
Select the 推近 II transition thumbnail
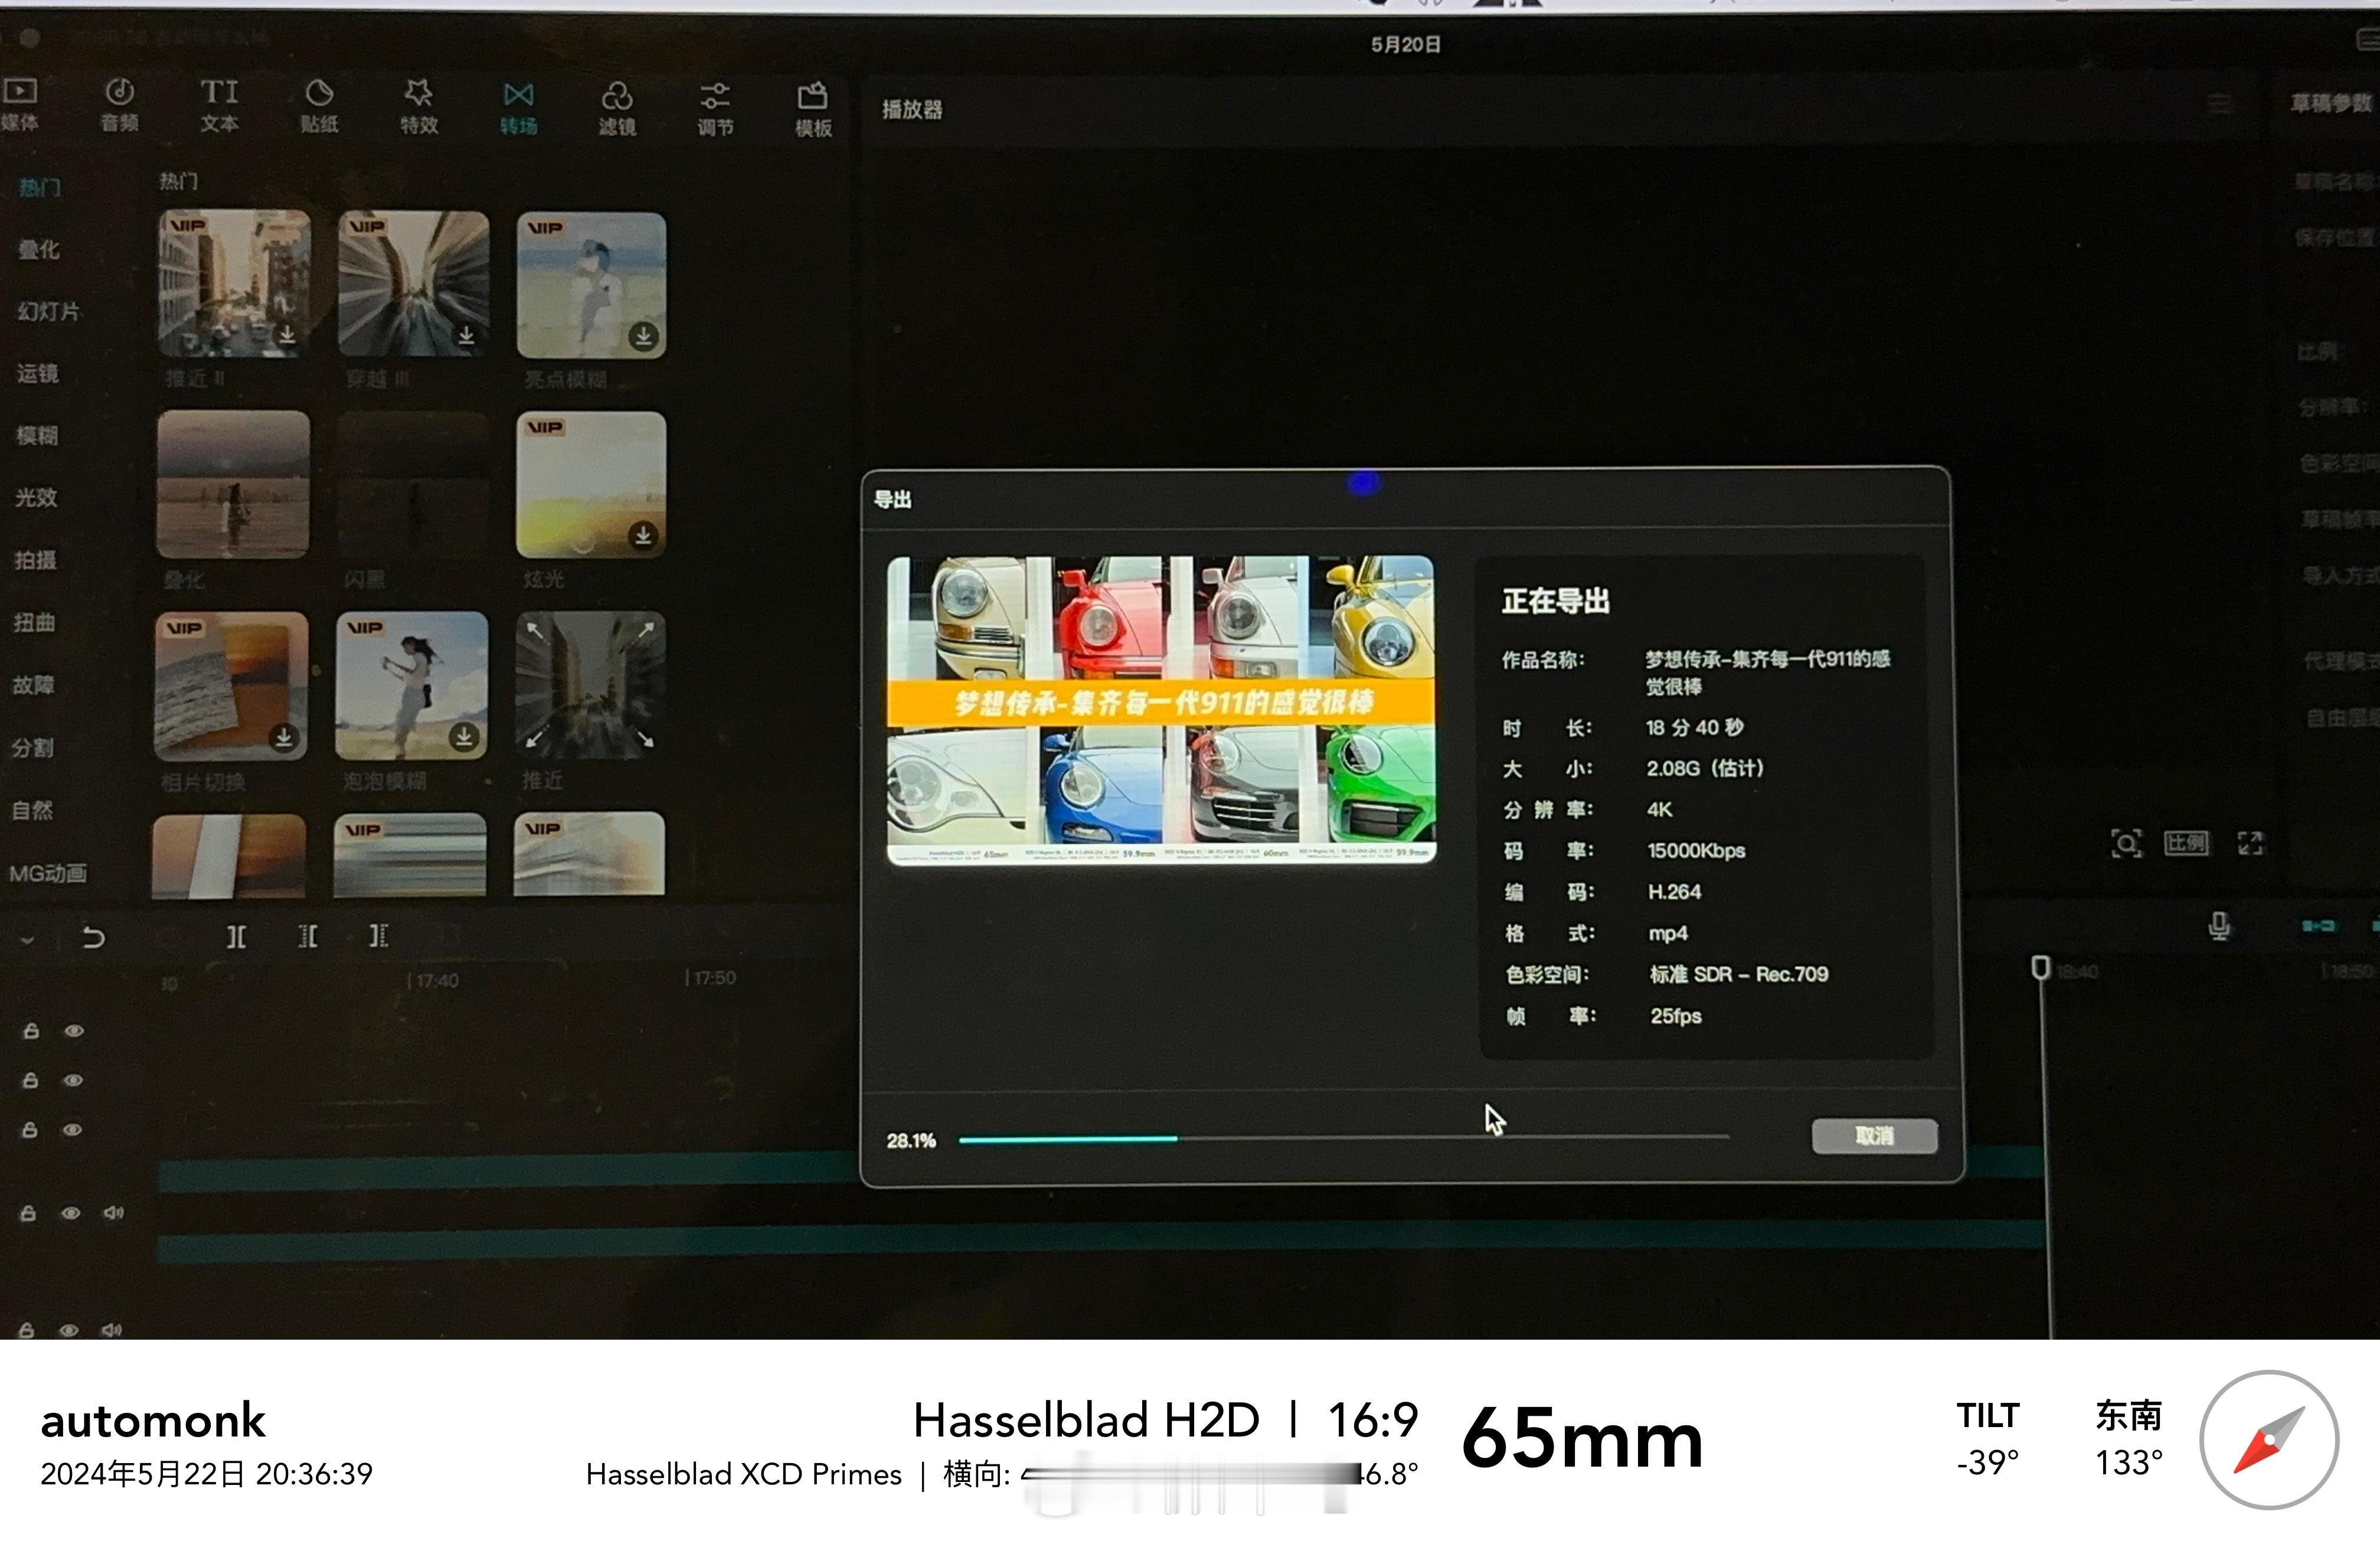234,284
